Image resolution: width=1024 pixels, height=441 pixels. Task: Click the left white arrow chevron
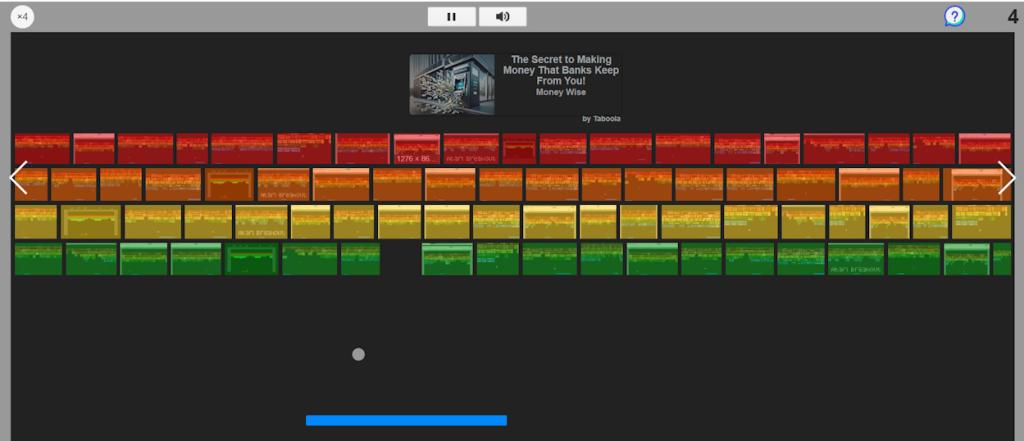pos(18,178)
